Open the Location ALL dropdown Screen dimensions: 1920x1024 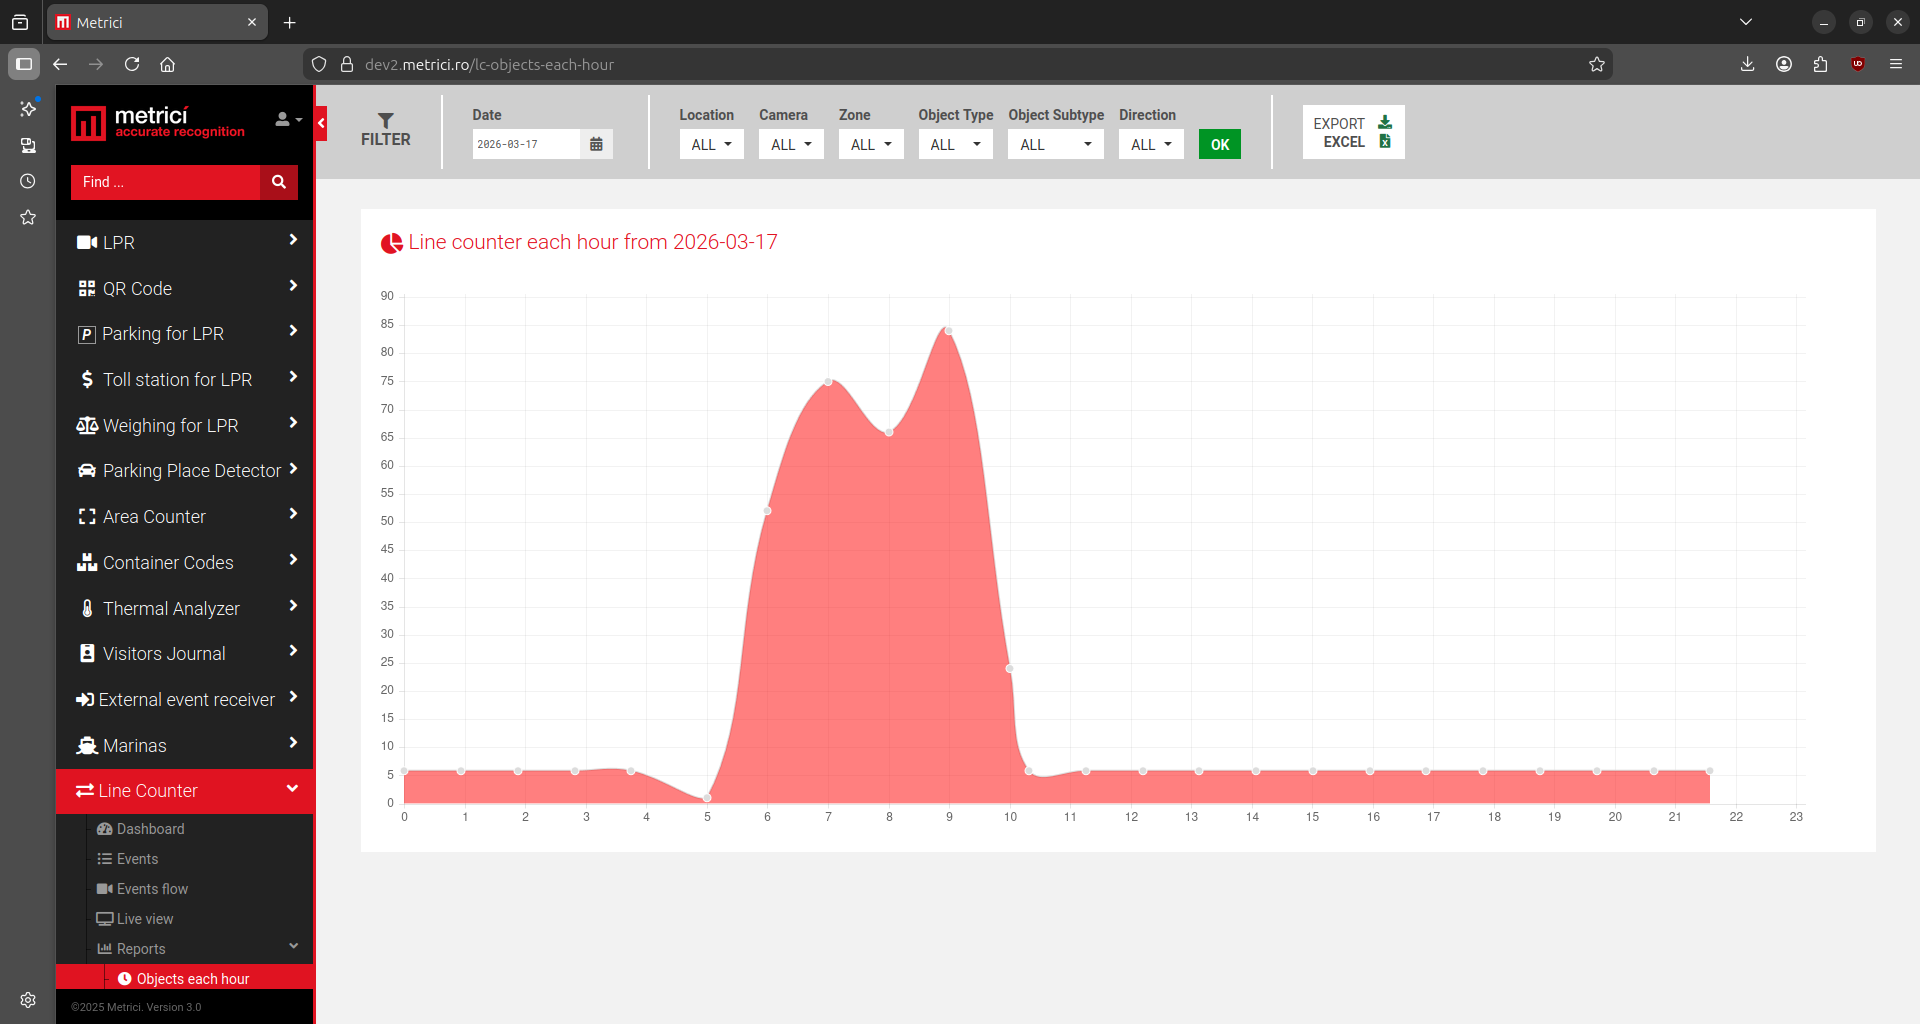712,144
